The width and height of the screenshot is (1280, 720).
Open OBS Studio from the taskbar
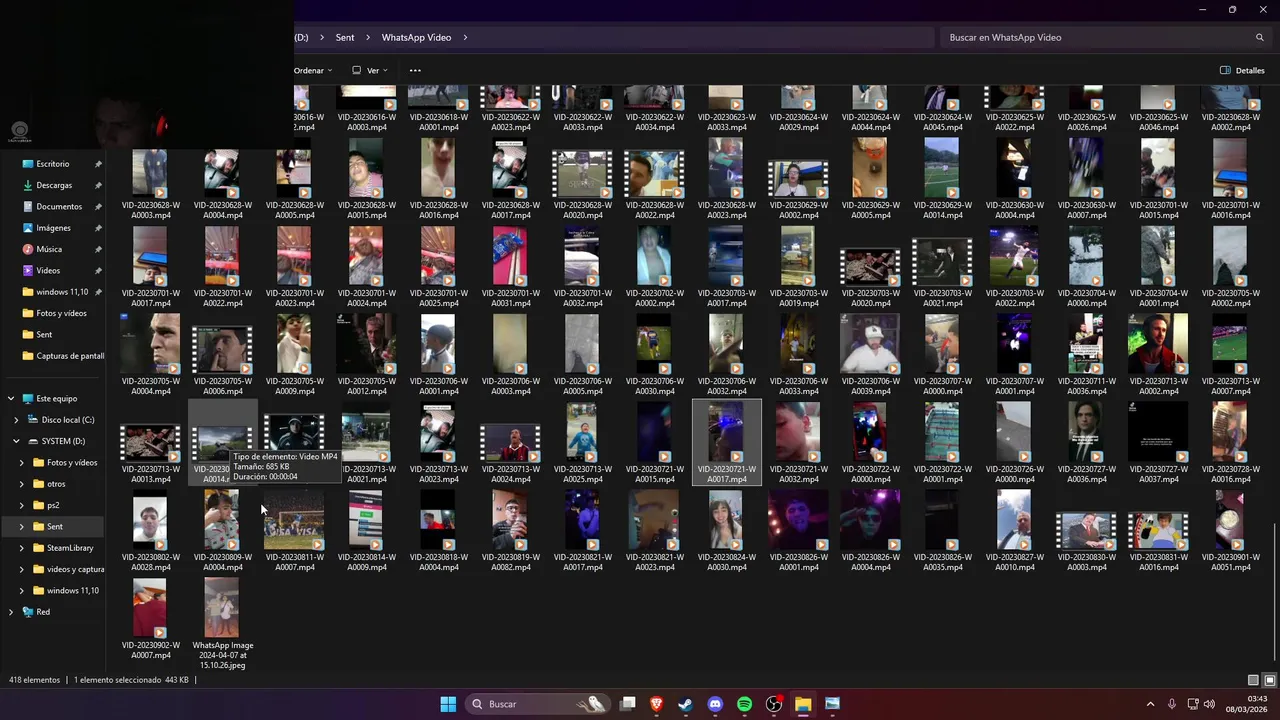pyautogui.click(x=773, y=704)
